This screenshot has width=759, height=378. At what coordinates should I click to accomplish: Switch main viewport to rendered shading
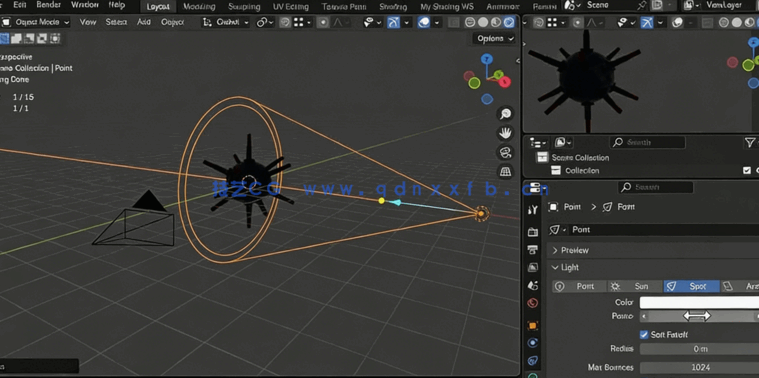(509, 22)
